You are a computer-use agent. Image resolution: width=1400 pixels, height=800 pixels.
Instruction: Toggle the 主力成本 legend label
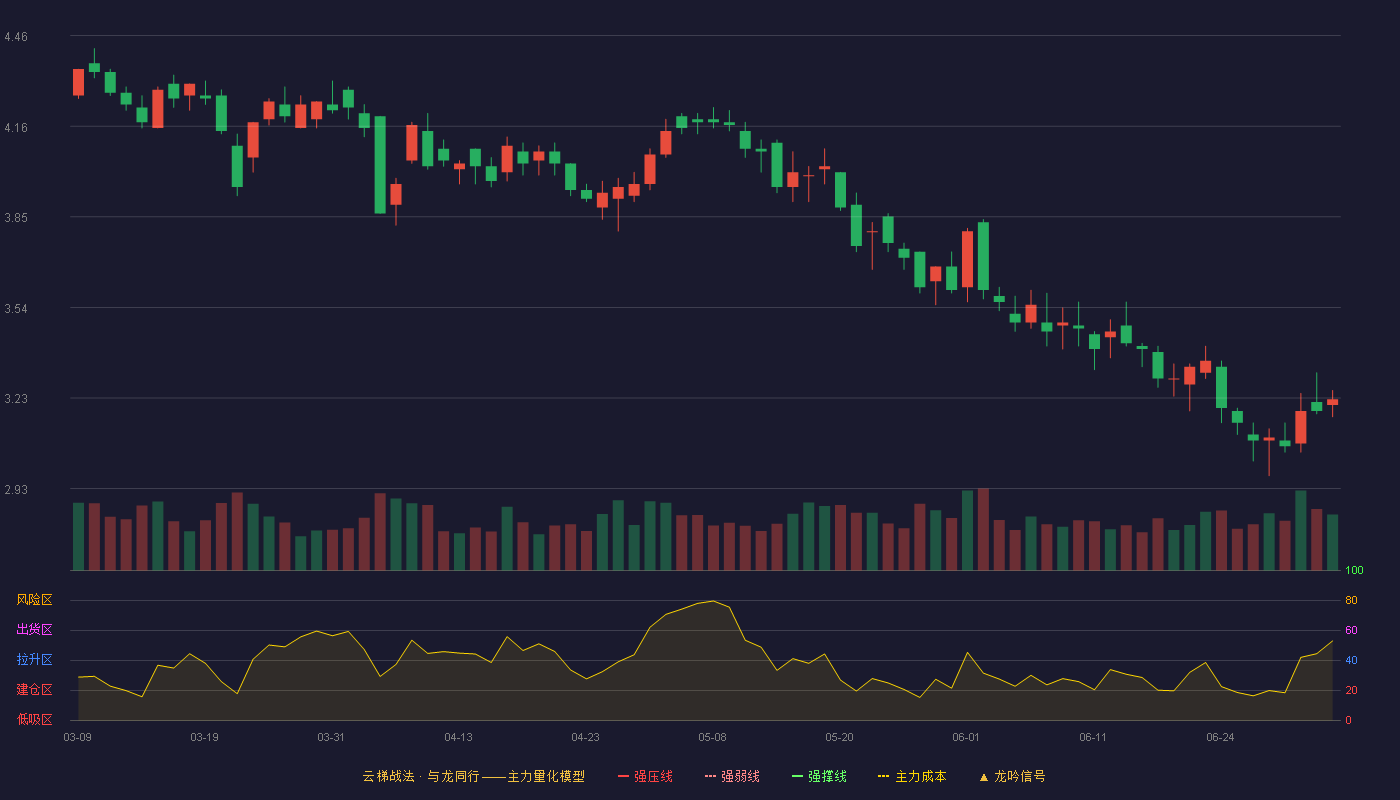click(x=920, y=776)
